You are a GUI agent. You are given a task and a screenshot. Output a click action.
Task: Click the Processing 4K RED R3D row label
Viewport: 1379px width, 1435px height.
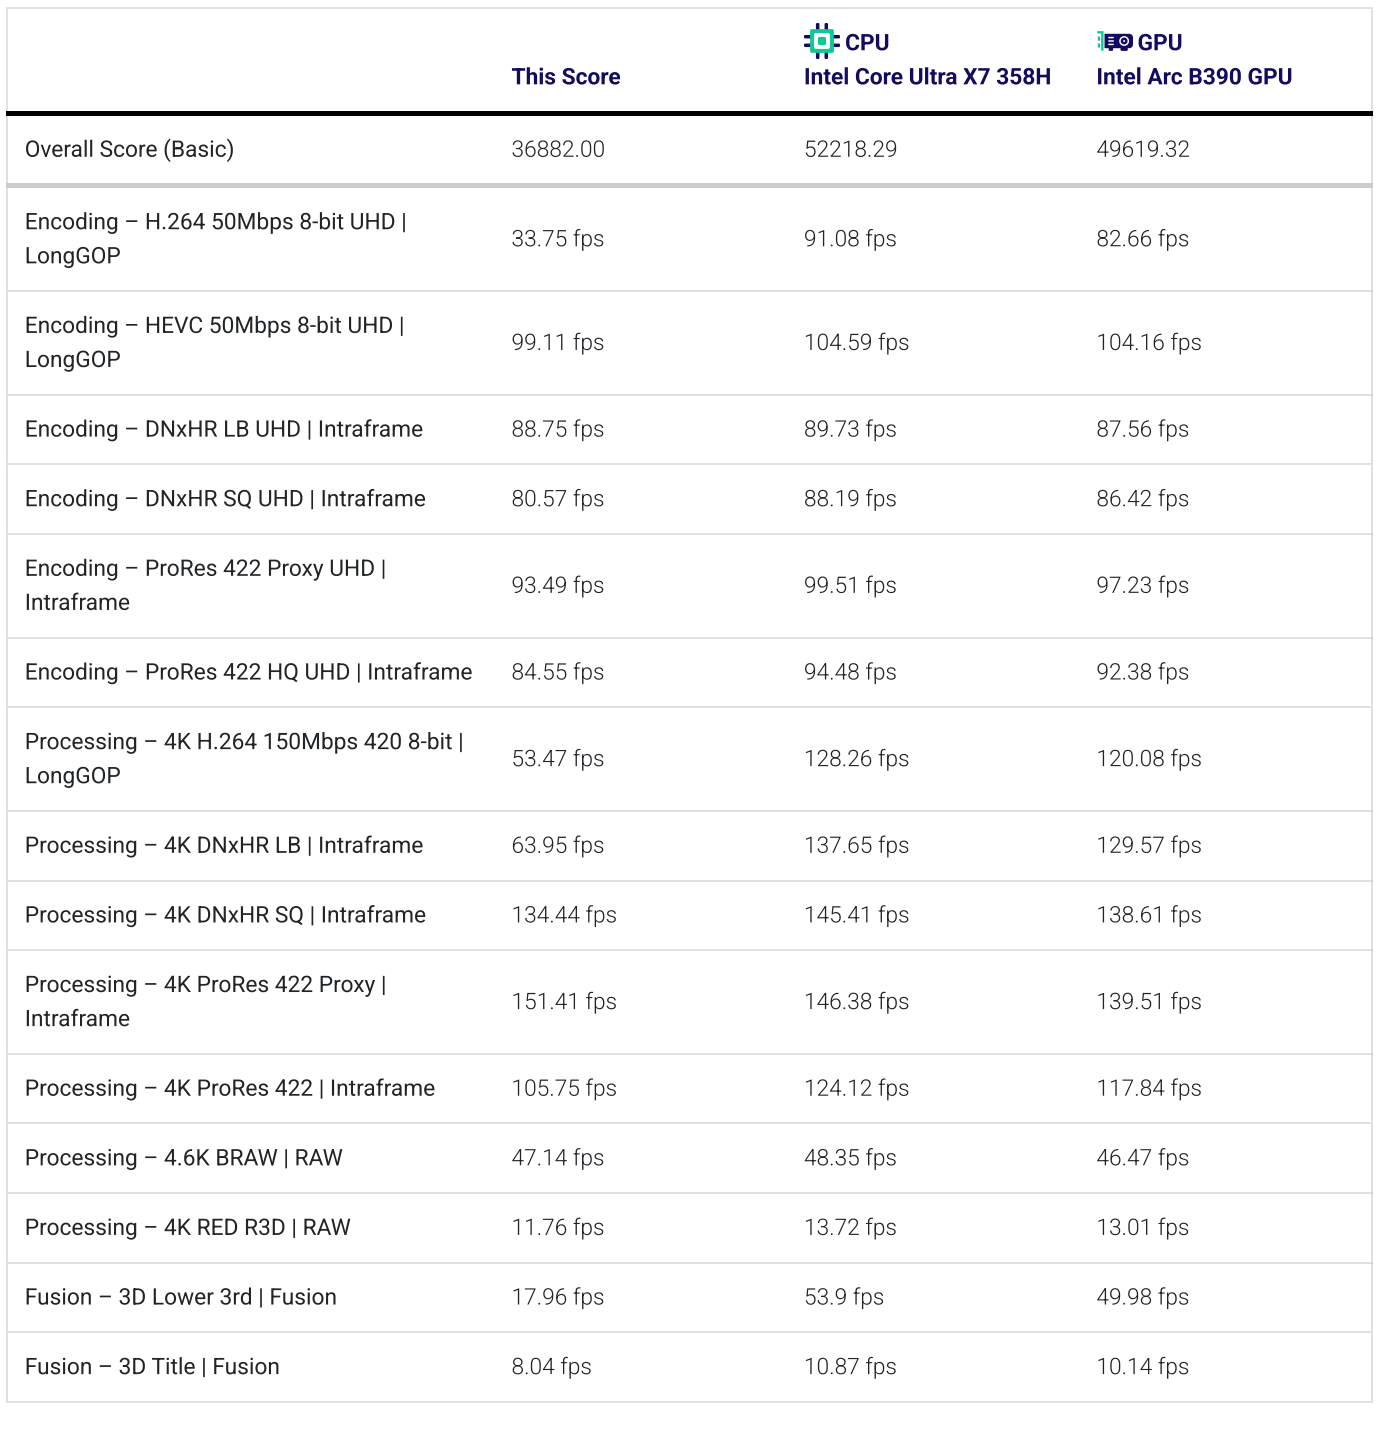click(187, 1227)
